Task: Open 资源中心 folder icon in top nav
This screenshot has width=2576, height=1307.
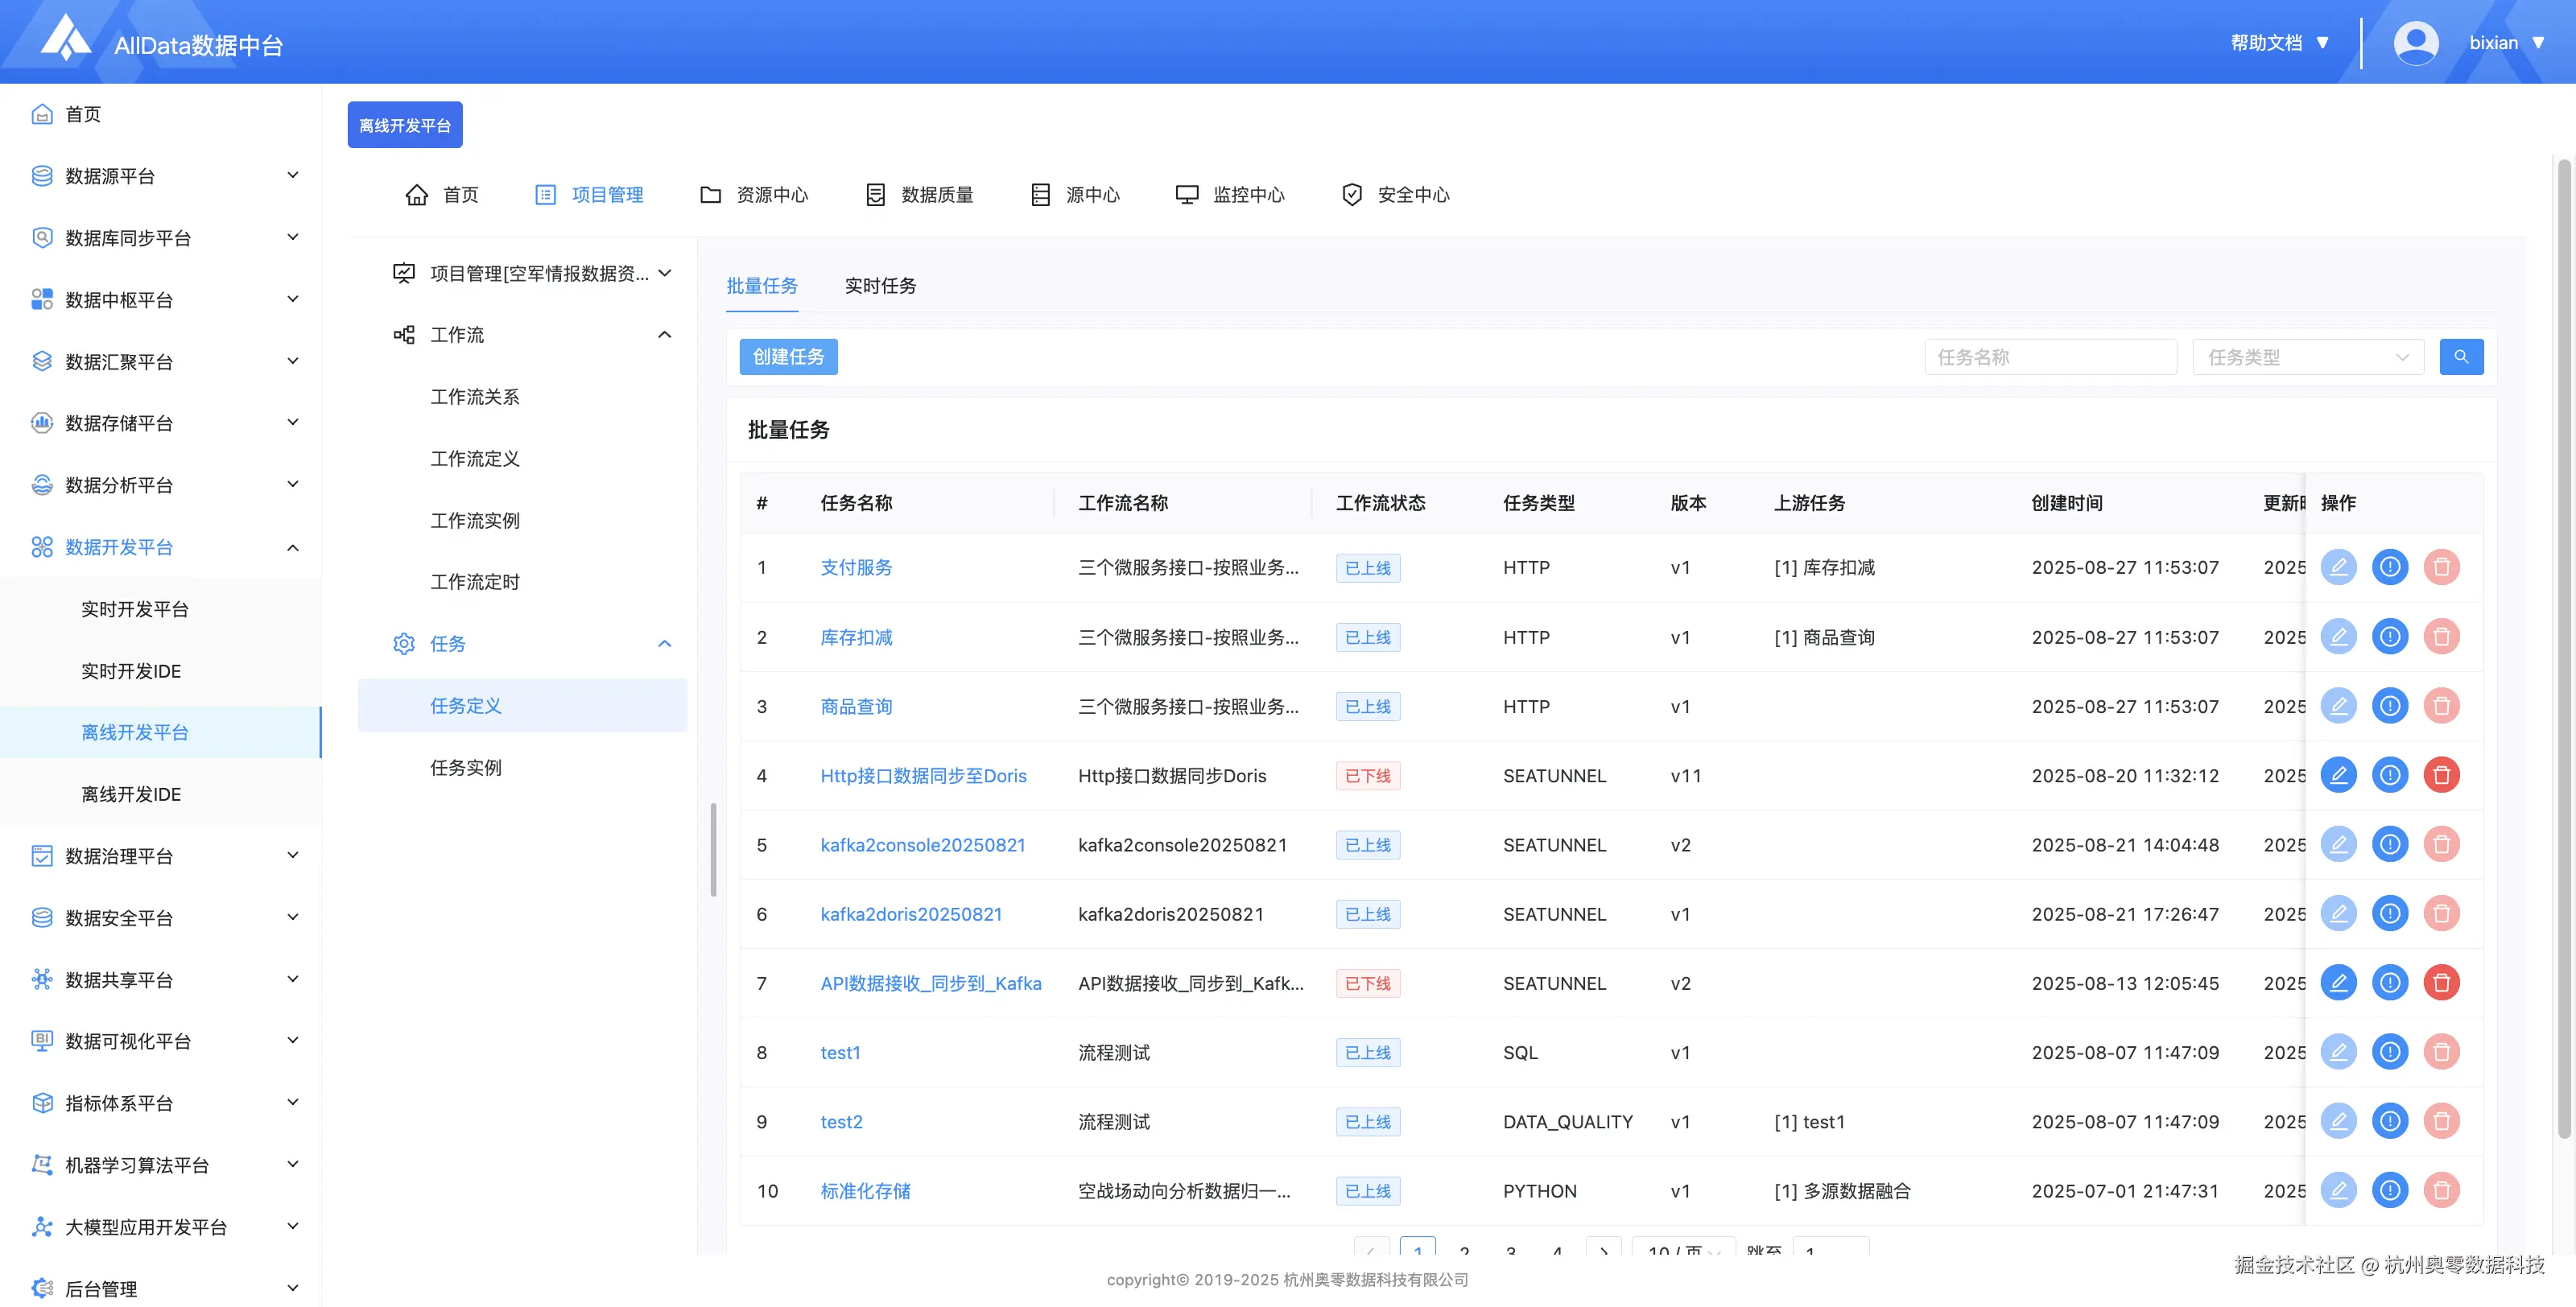Action: tap(710, 195)
